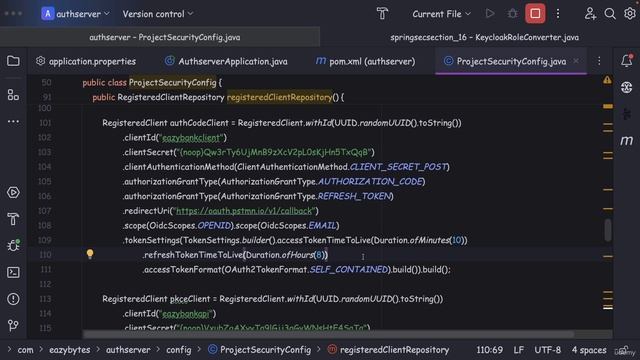
Task: Click the pkceClient variable name
Action: click(190, 299)
